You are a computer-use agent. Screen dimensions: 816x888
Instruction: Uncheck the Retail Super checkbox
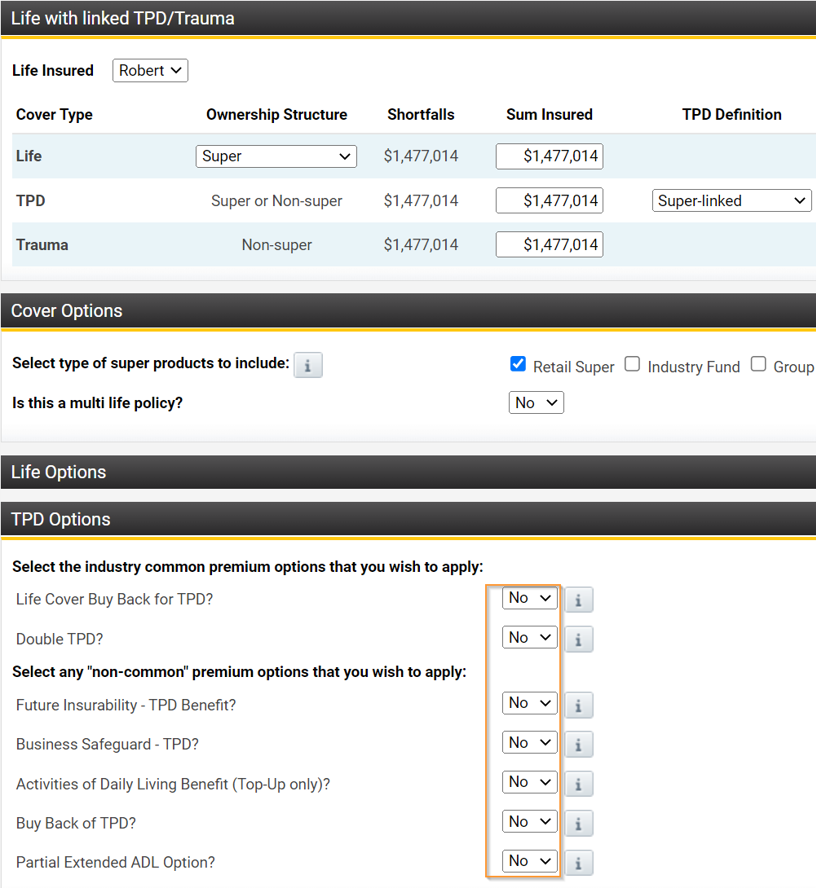[x=518, y=364]
